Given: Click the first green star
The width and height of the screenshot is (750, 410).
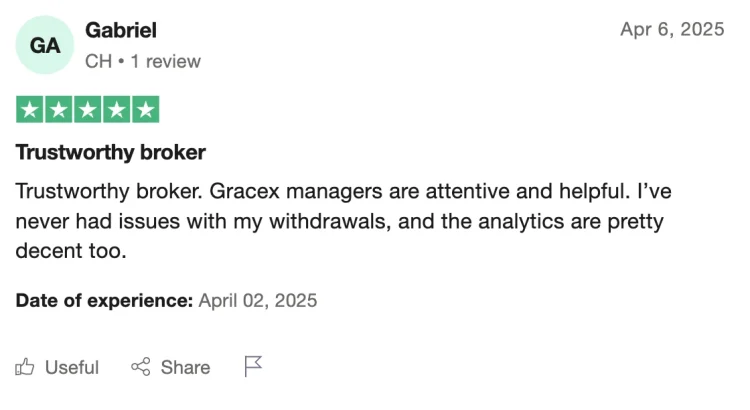Looking at the screenshot, I should click(x=30, y=110).
